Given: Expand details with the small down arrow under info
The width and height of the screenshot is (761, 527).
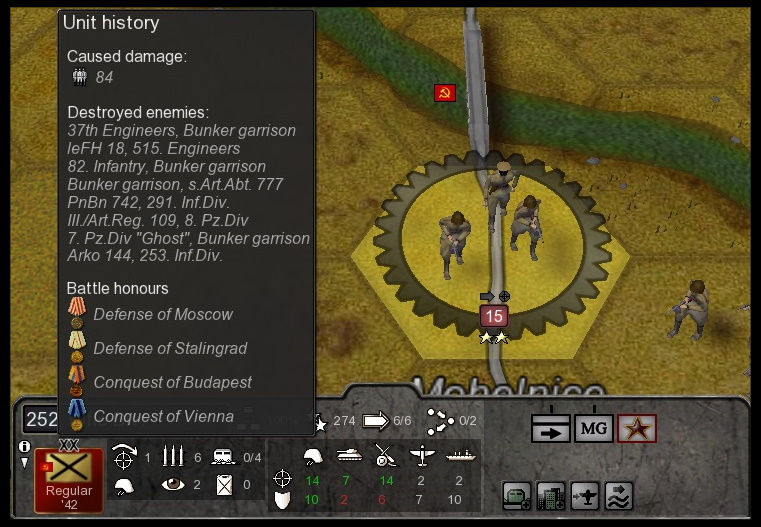Looking at the screenshot, I should click(x=24, y=463).
